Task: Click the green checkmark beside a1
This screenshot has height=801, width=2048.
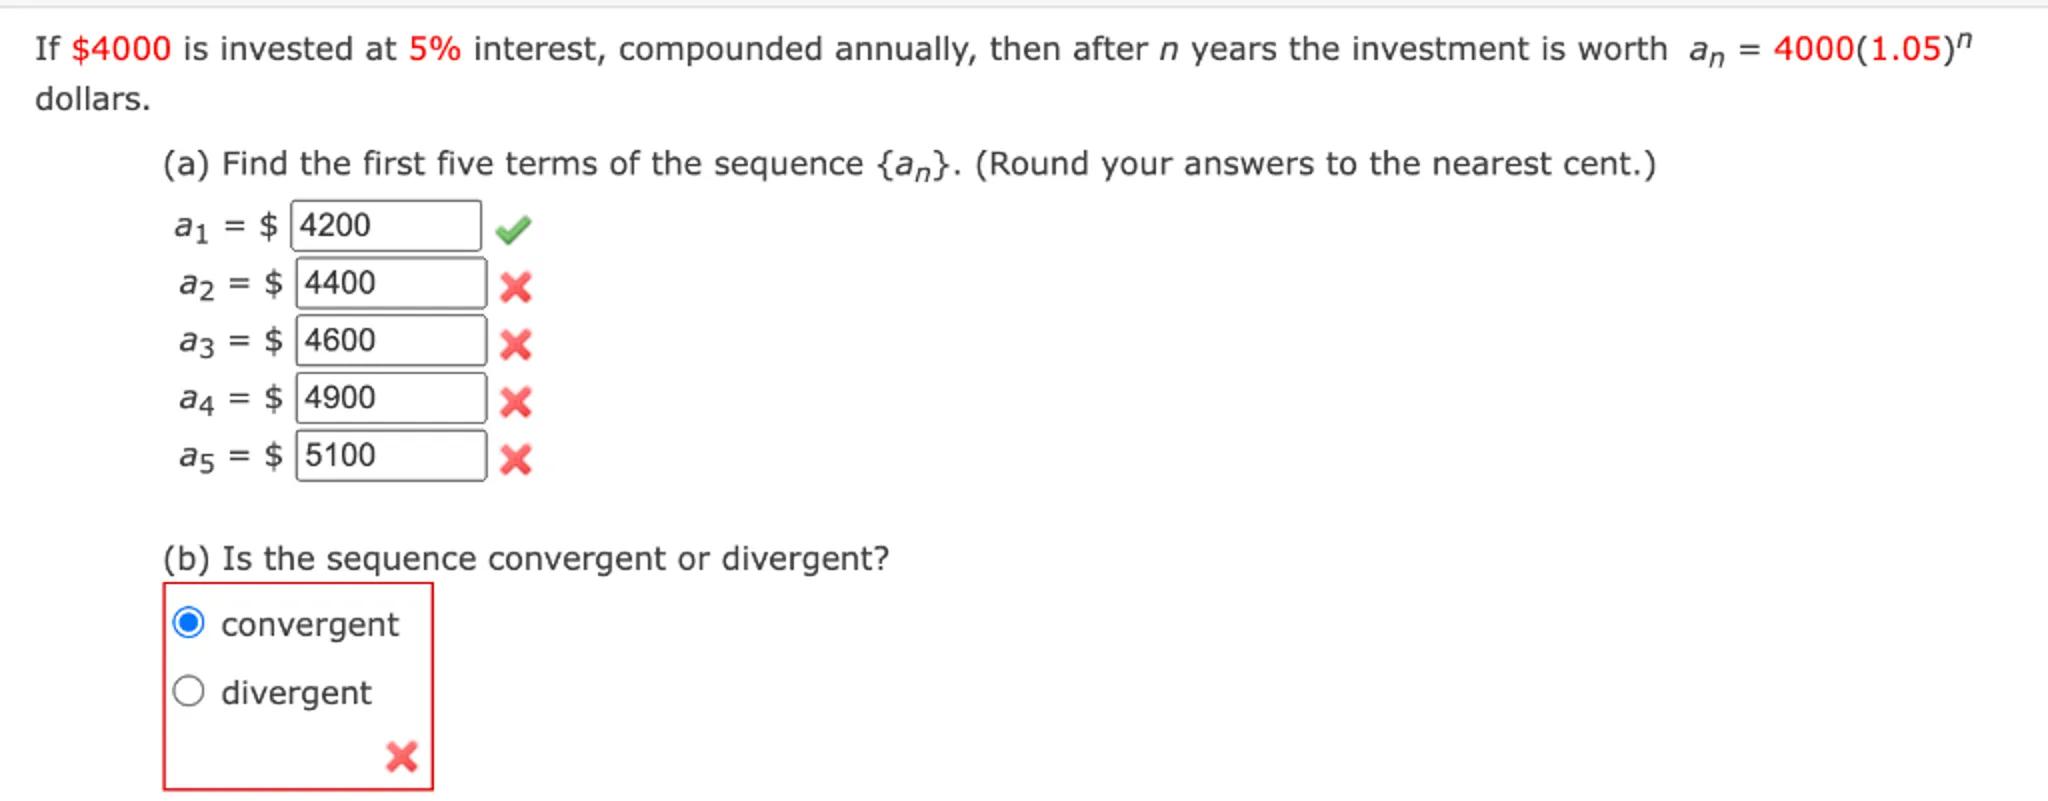Action: coord(513,230)
